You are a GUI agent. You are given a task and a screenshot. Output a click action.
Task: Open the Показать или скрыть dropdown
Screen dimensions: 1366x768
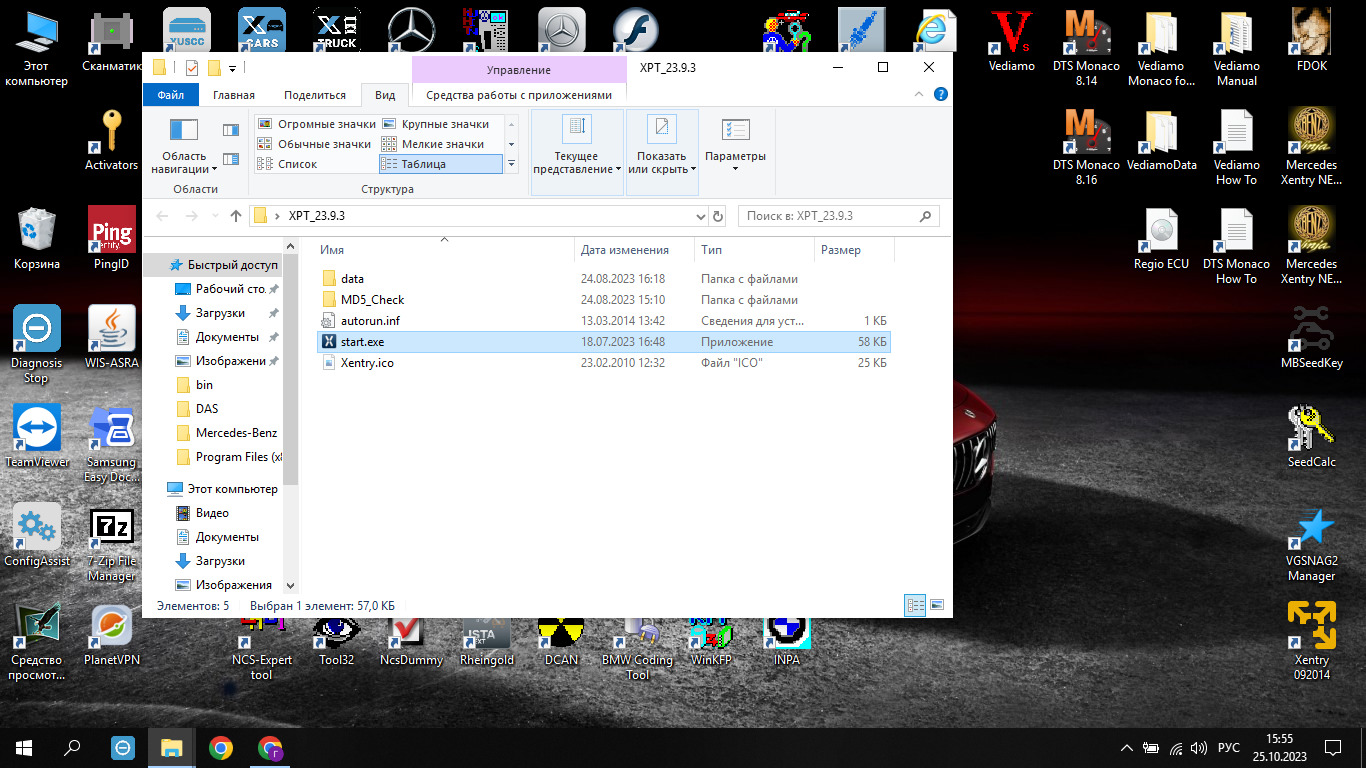(x=661, y=163)
